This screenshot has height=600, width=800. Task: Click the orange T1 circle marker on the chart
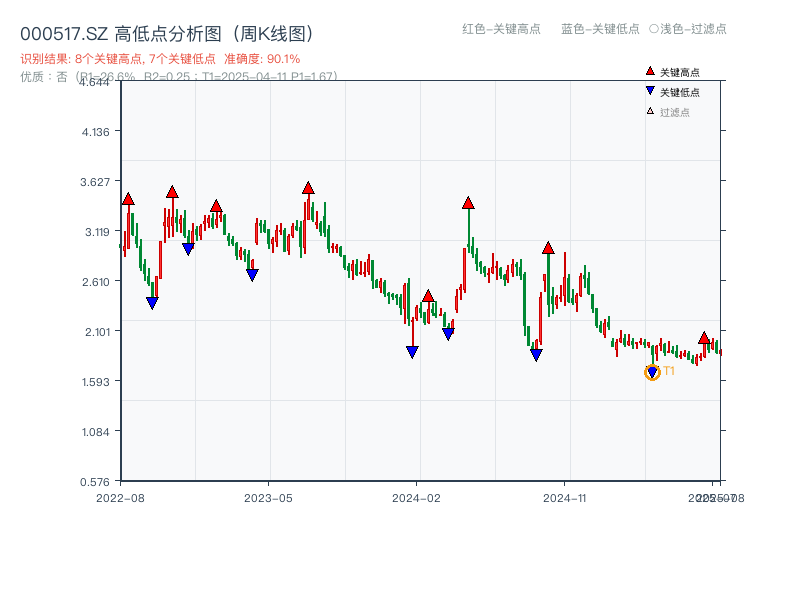click(652, 373)
